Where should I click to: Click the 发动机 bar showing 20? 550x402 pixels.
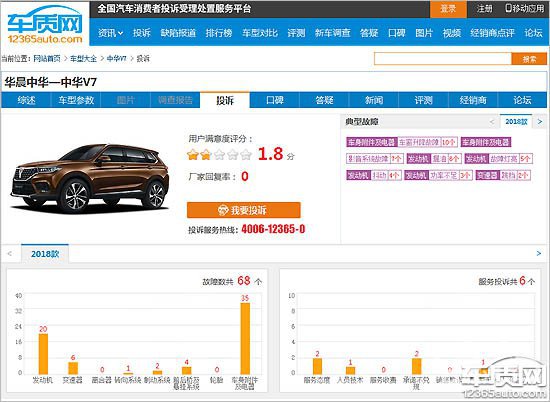43,354
